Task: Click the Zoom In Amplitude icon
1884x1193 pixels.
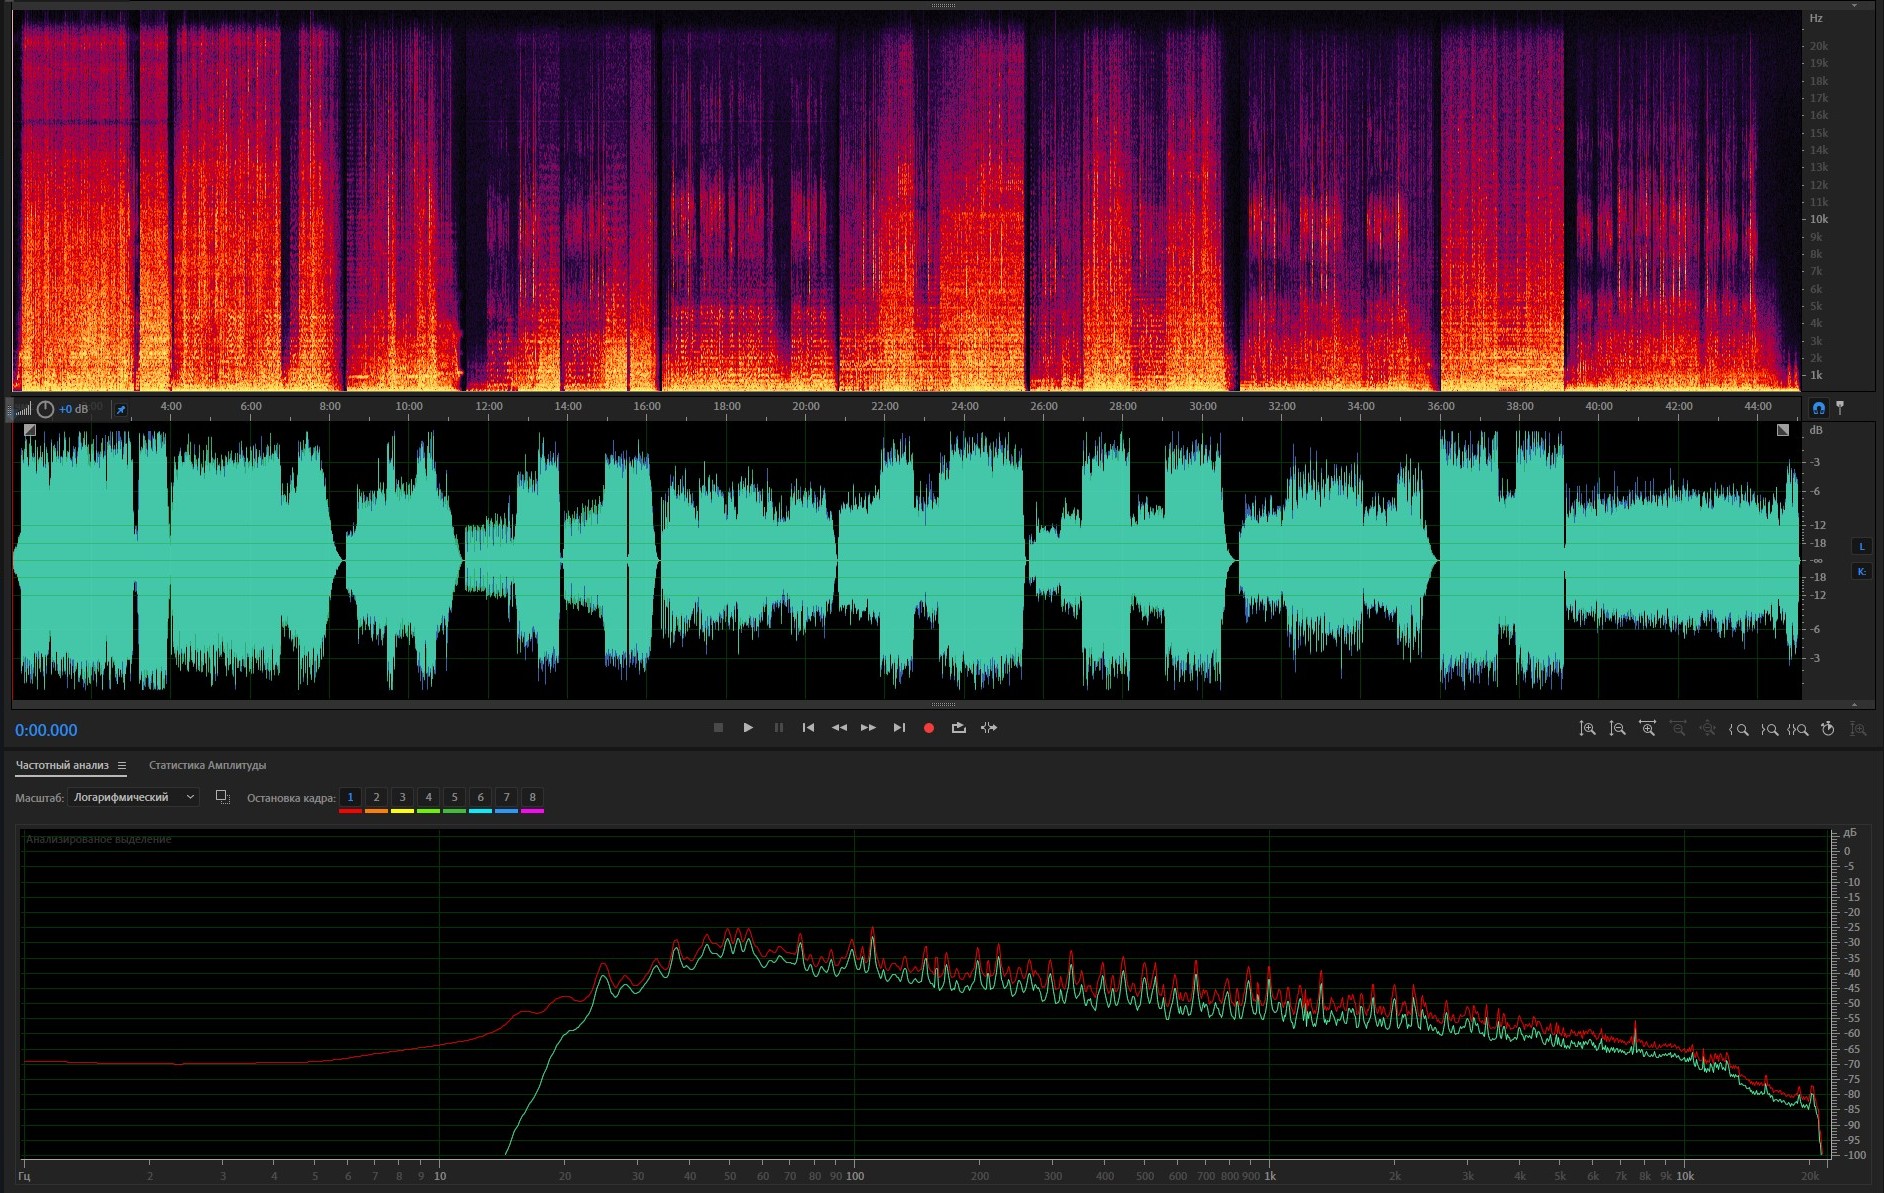Action: point(1587,729)
